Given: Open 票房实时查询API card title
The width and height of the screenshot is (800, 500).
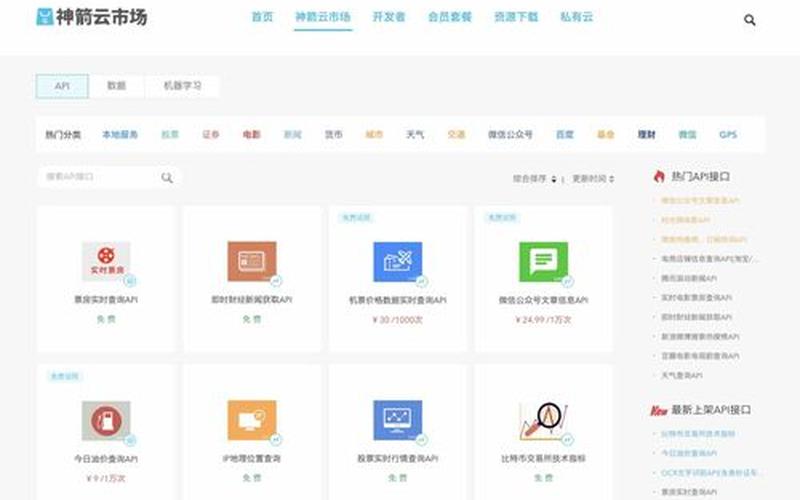Looking at the screenshot, I should pyautogui.click(x=106, y=299).
